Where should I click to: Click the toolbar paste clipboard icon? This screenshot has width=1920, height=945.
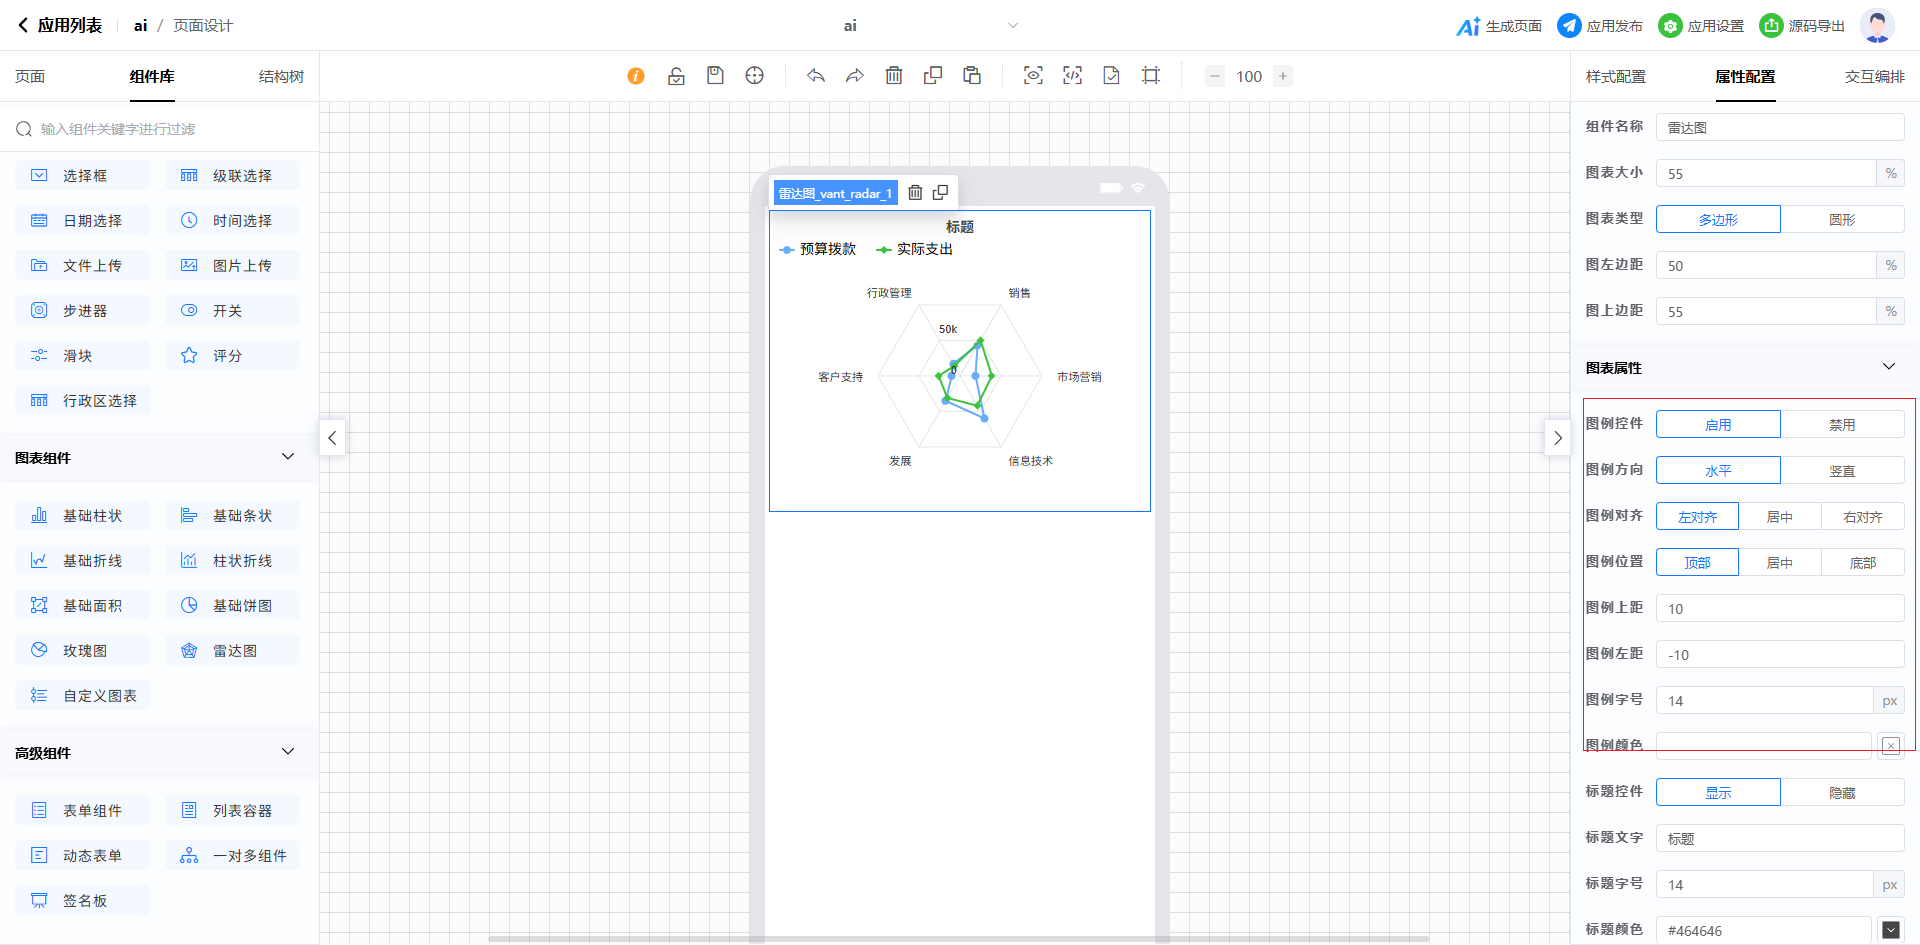[x=972, y=76]
